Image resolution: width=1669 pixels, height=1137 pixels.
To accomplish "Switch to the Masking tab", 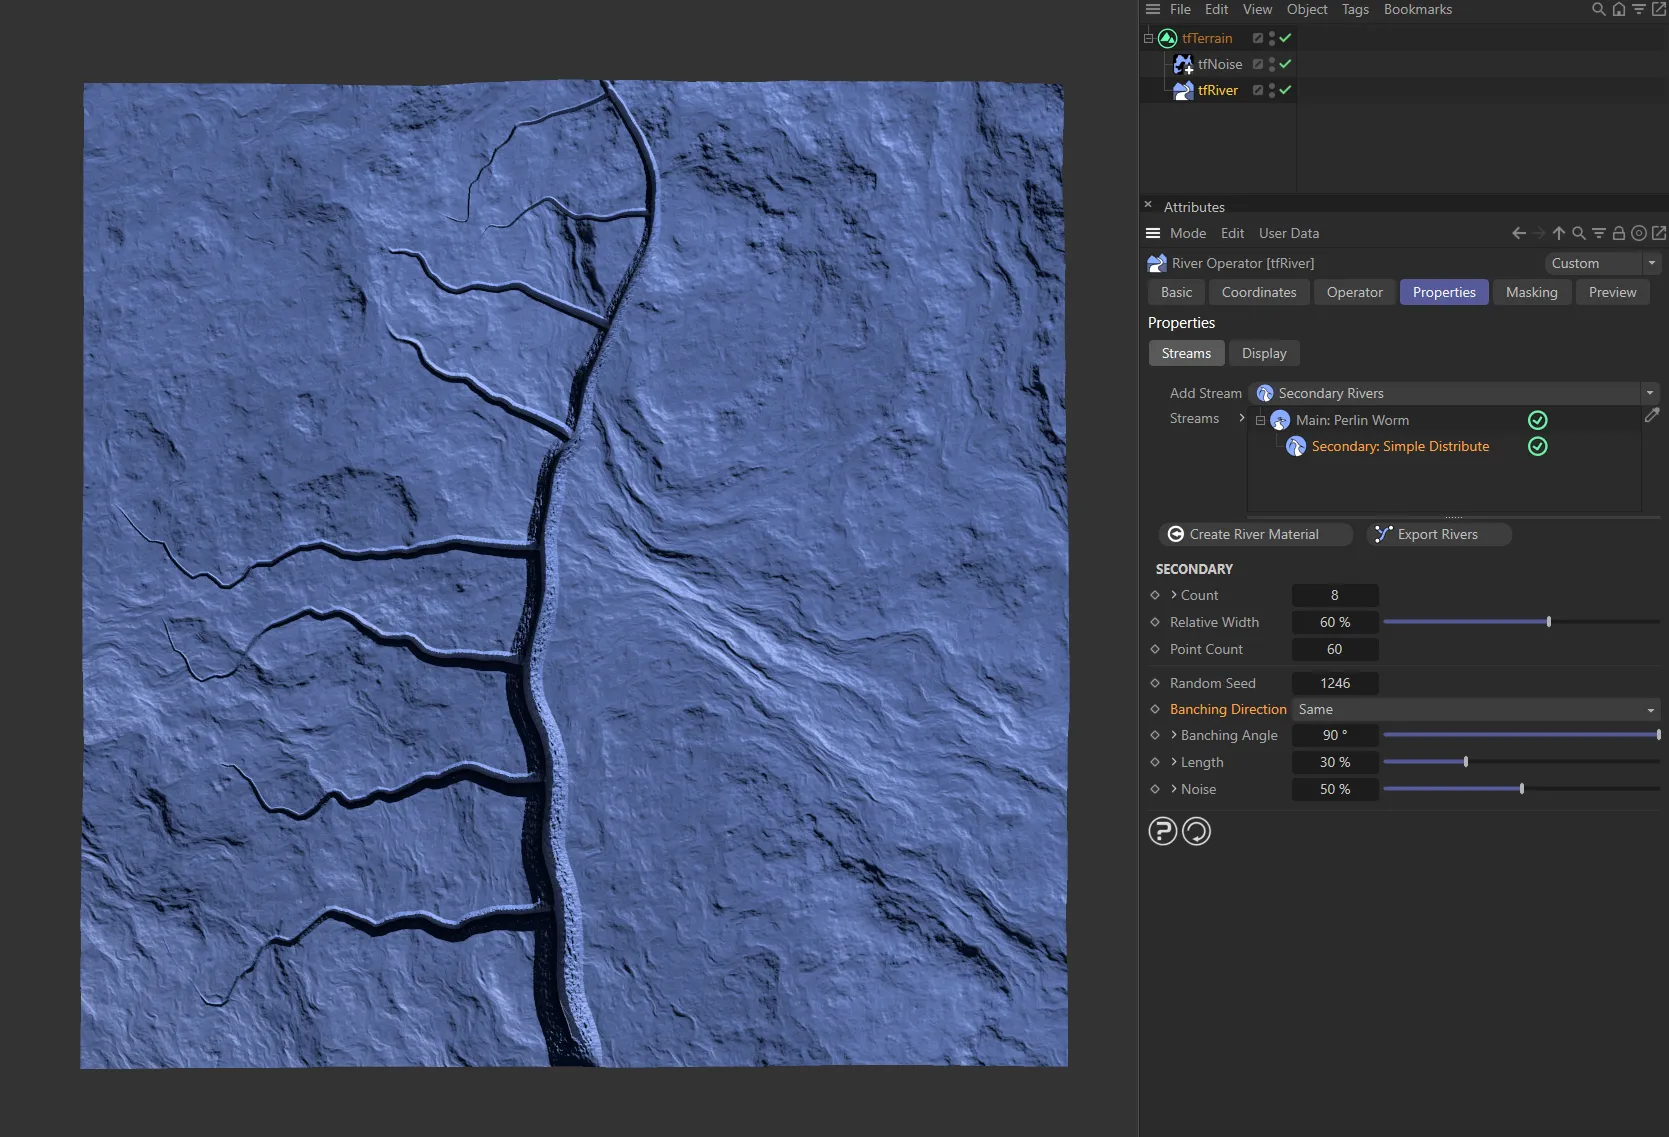I will tap(1531, 292).
